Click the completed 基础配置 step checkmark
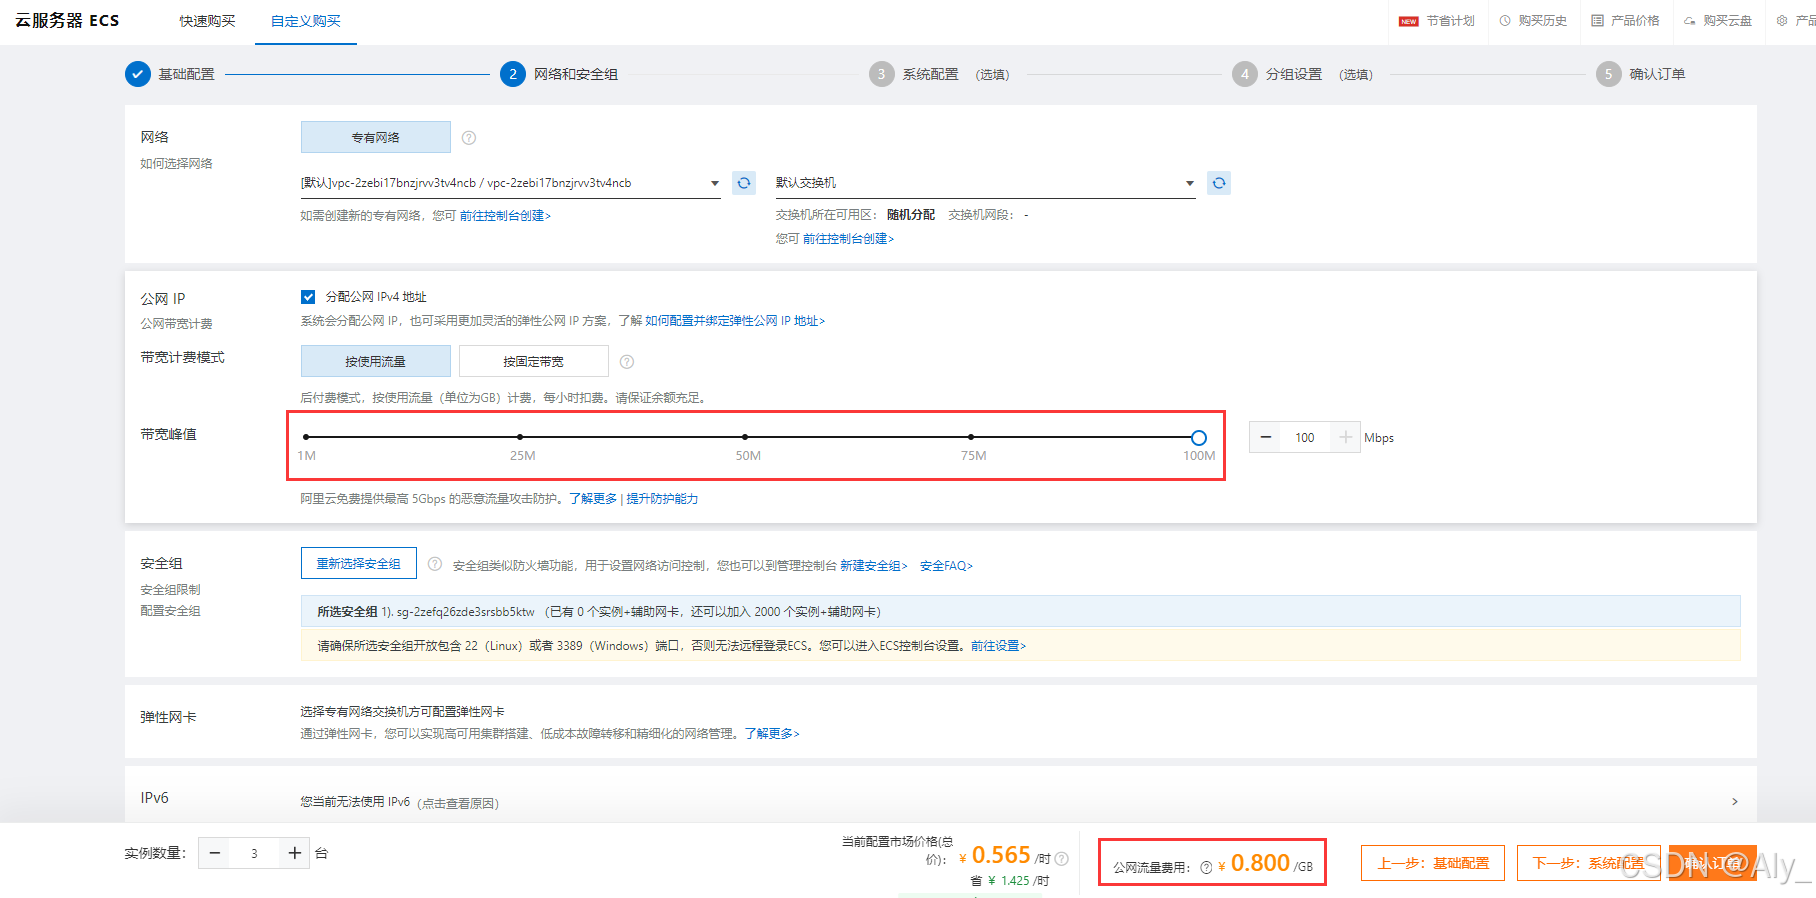 click(x=138, y=74)
